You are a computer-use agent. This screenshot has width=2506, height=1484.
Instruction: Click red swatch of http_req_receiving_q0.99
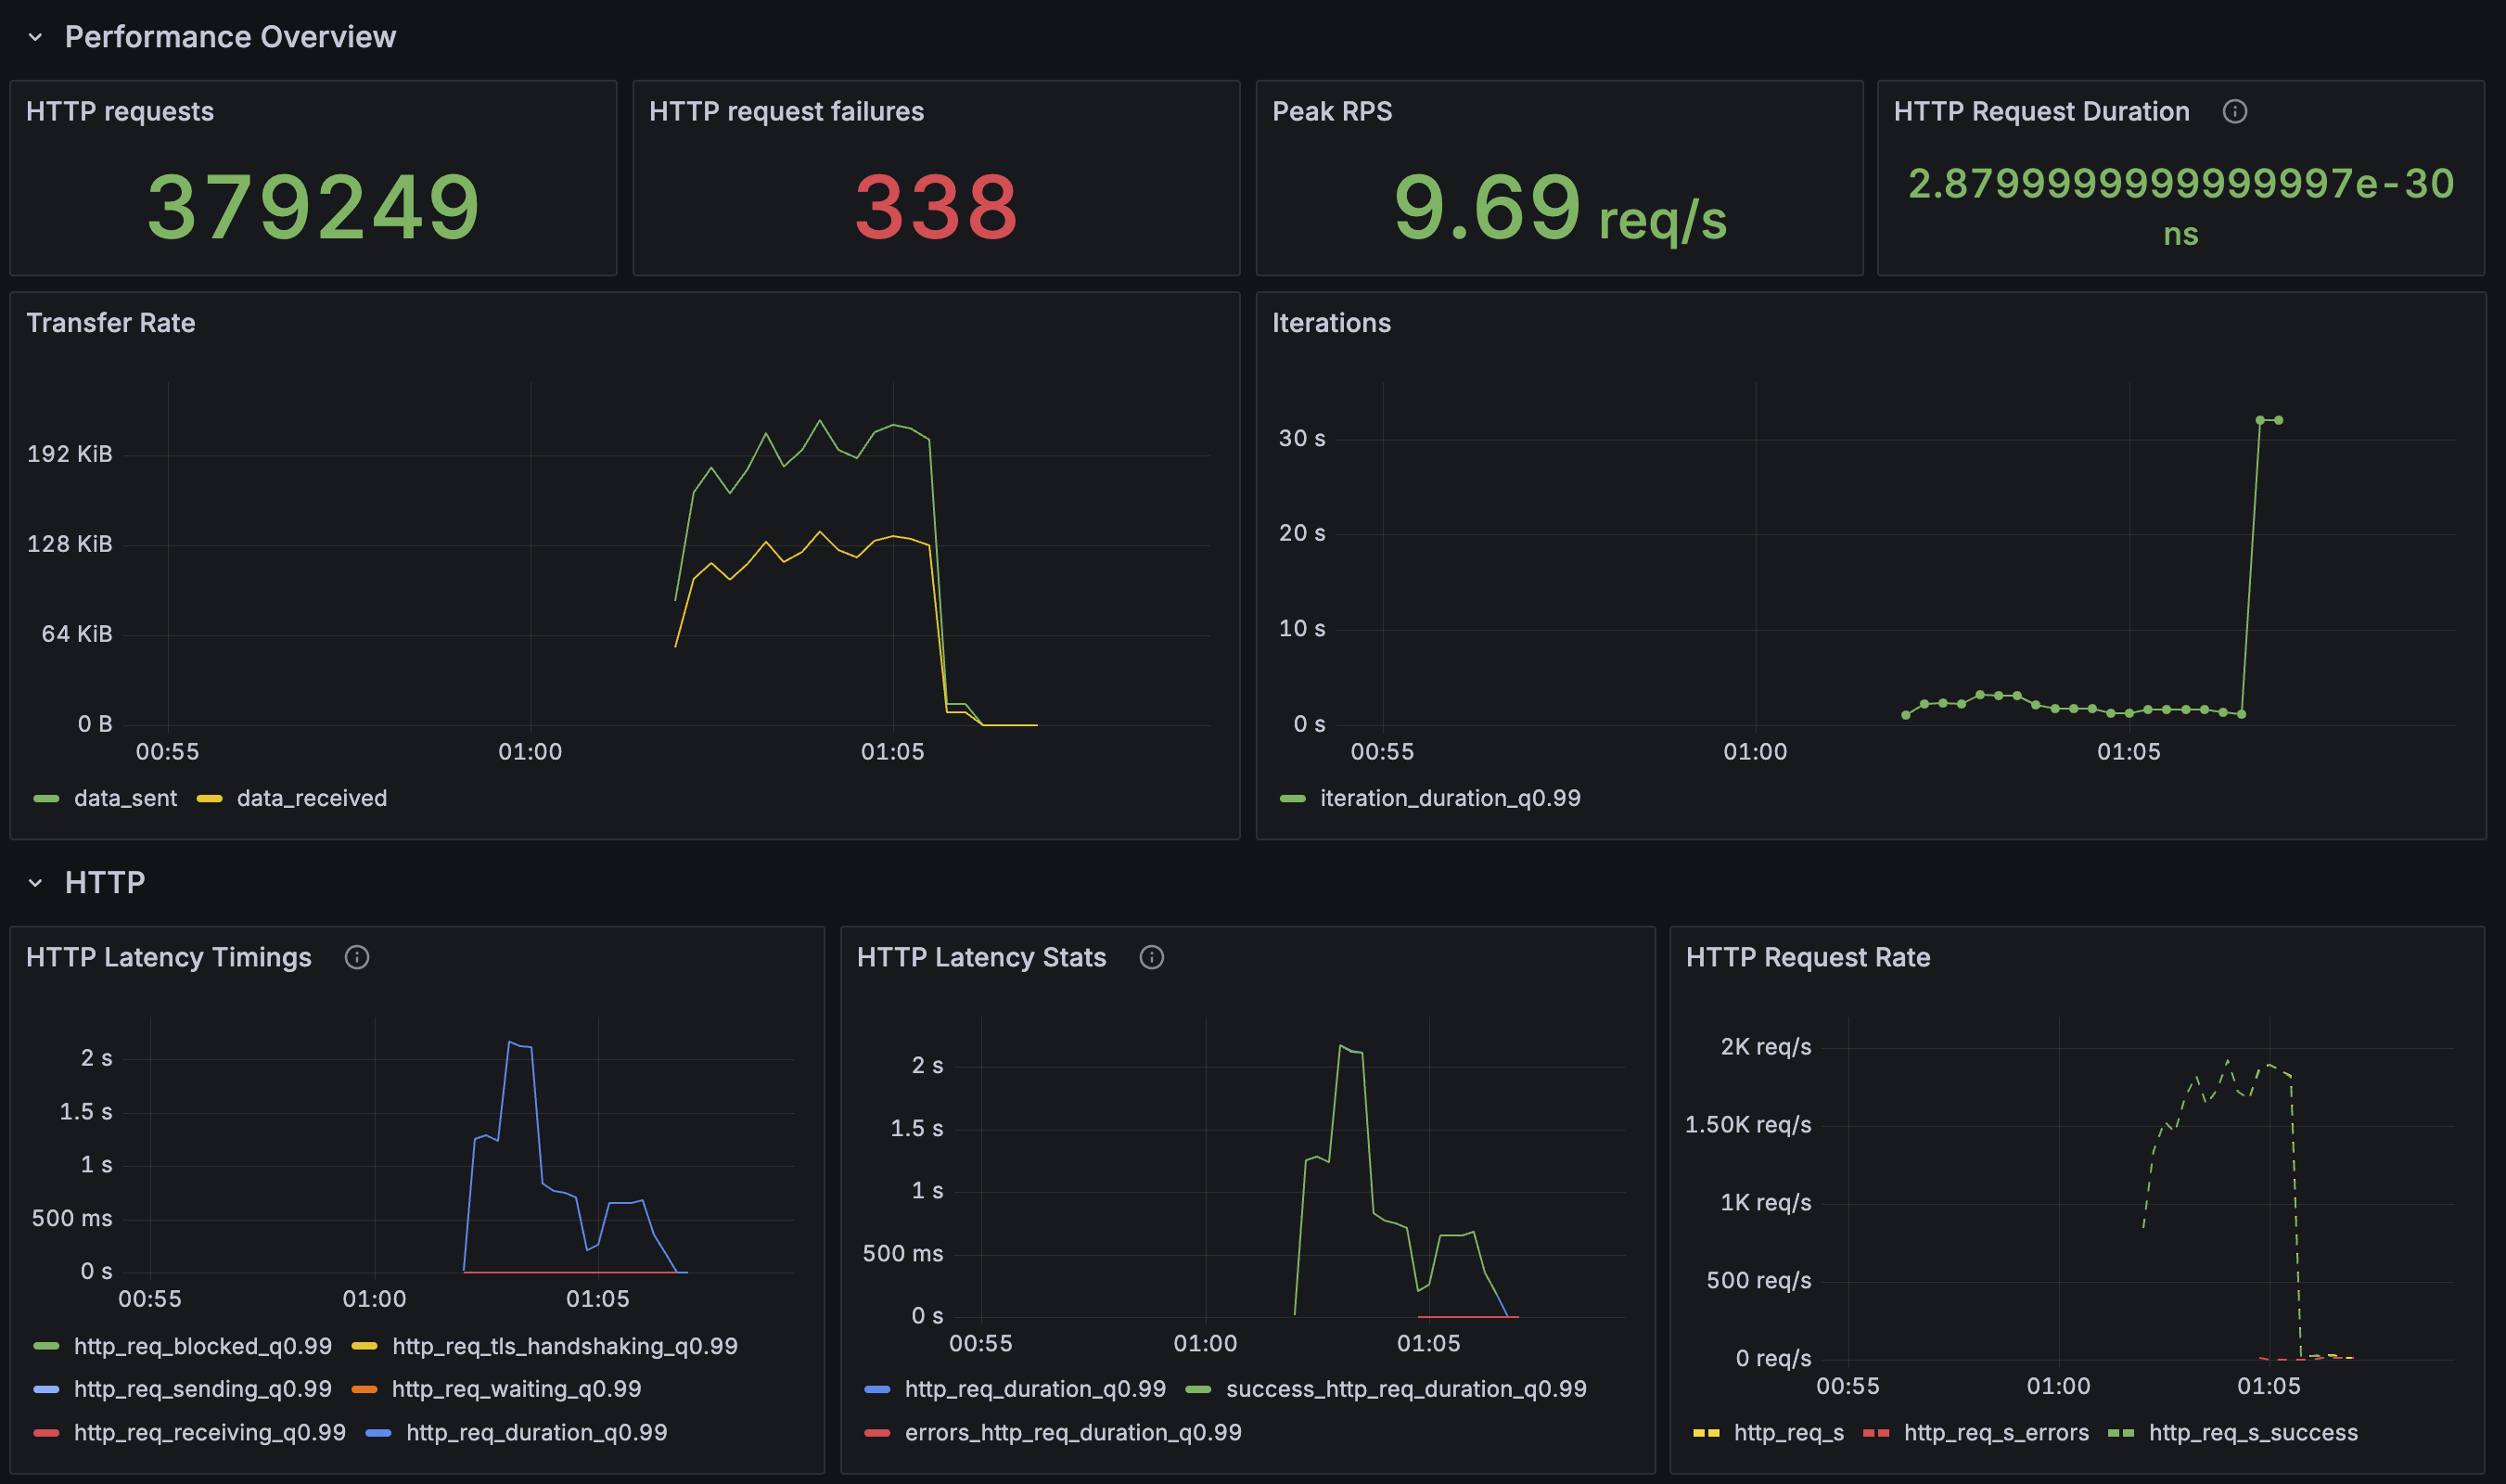coord(46,1432)
